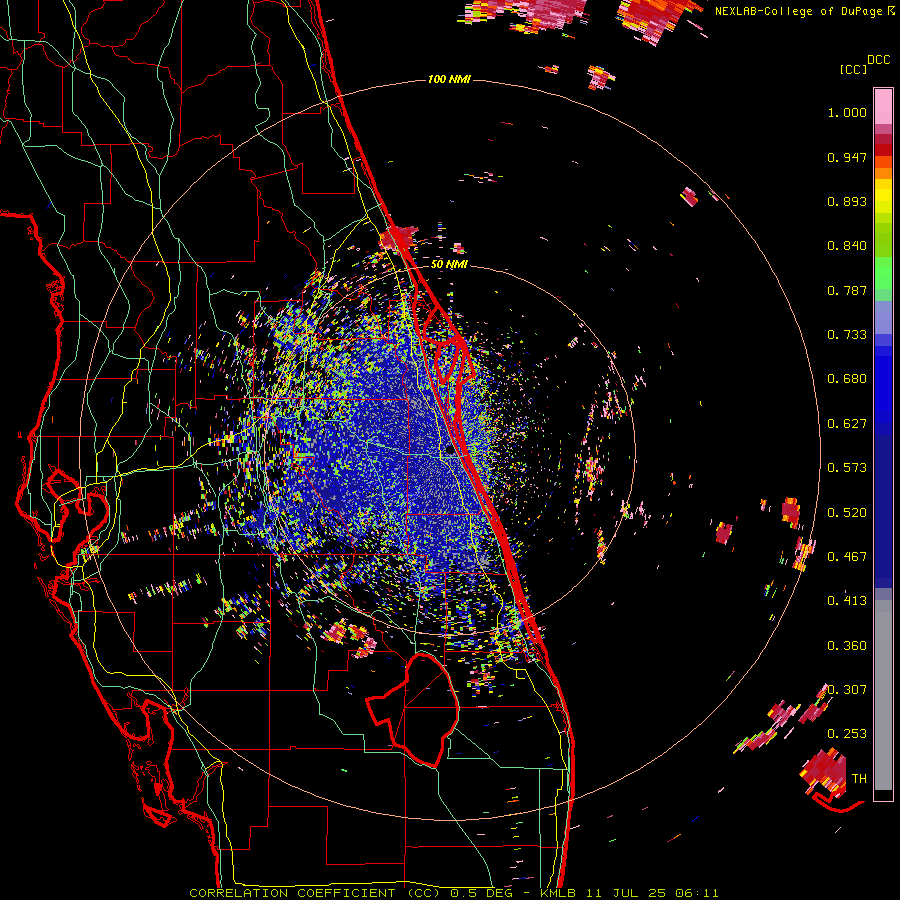Select the 0.893 scale value
This screenshot has height=900, width=900.
click(847, 201)
